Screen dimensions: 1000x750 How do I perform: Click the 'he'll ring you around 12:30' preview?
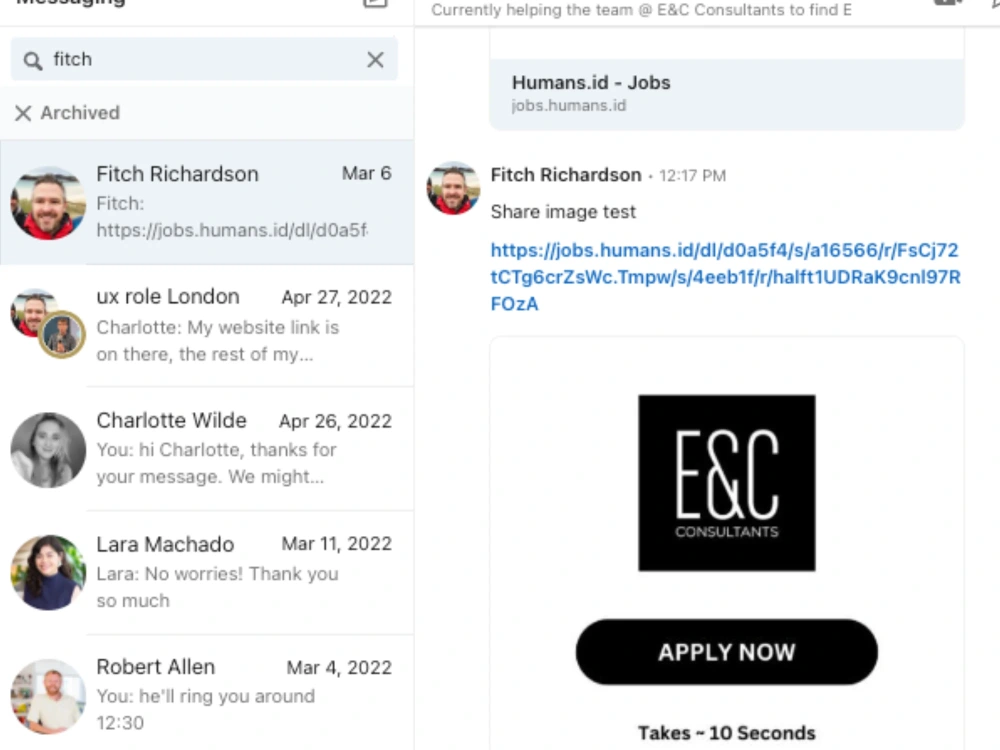[x=206, y=709]
